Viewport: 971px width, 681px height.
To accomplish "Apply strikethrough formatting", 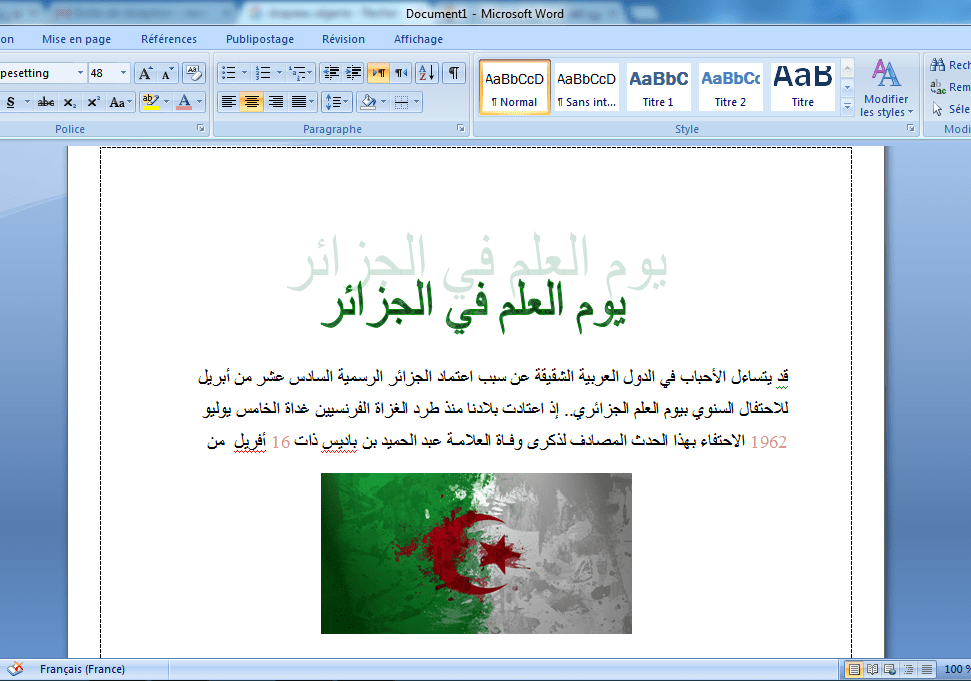I will [46, 102].
